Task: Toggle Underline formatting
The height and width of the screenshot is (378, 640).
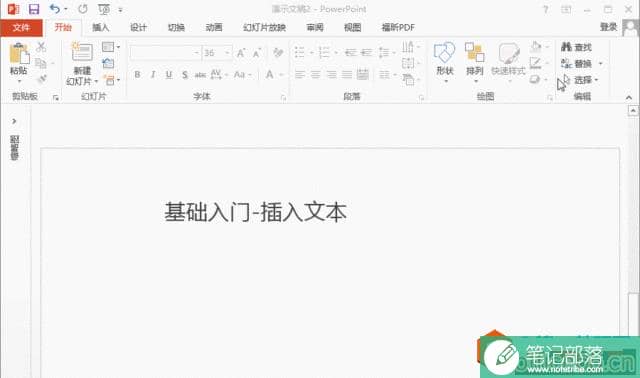Action: point(169,75)
